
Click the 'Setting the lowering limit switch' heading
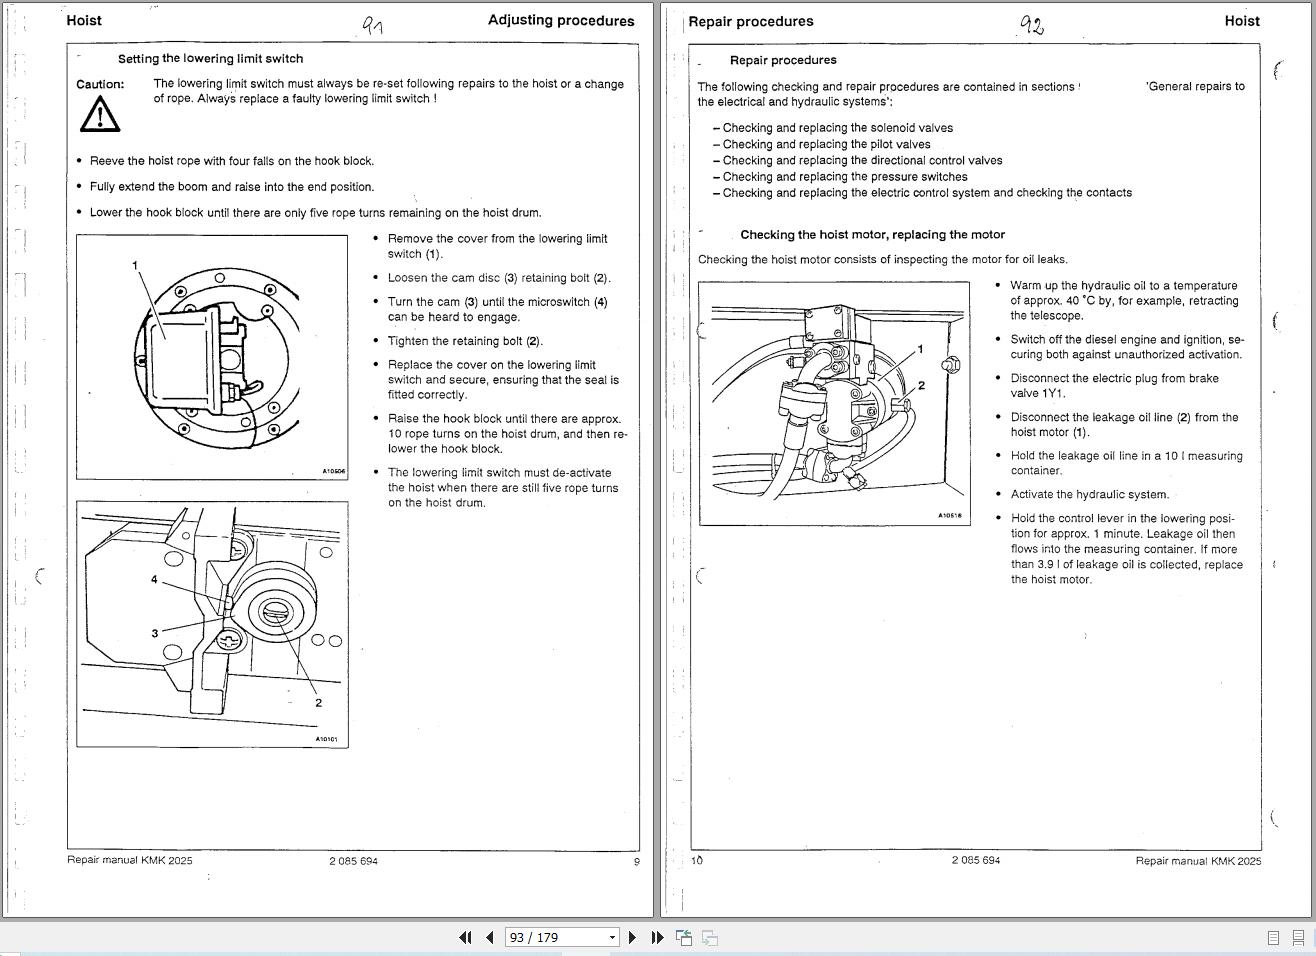click(210, 59)
